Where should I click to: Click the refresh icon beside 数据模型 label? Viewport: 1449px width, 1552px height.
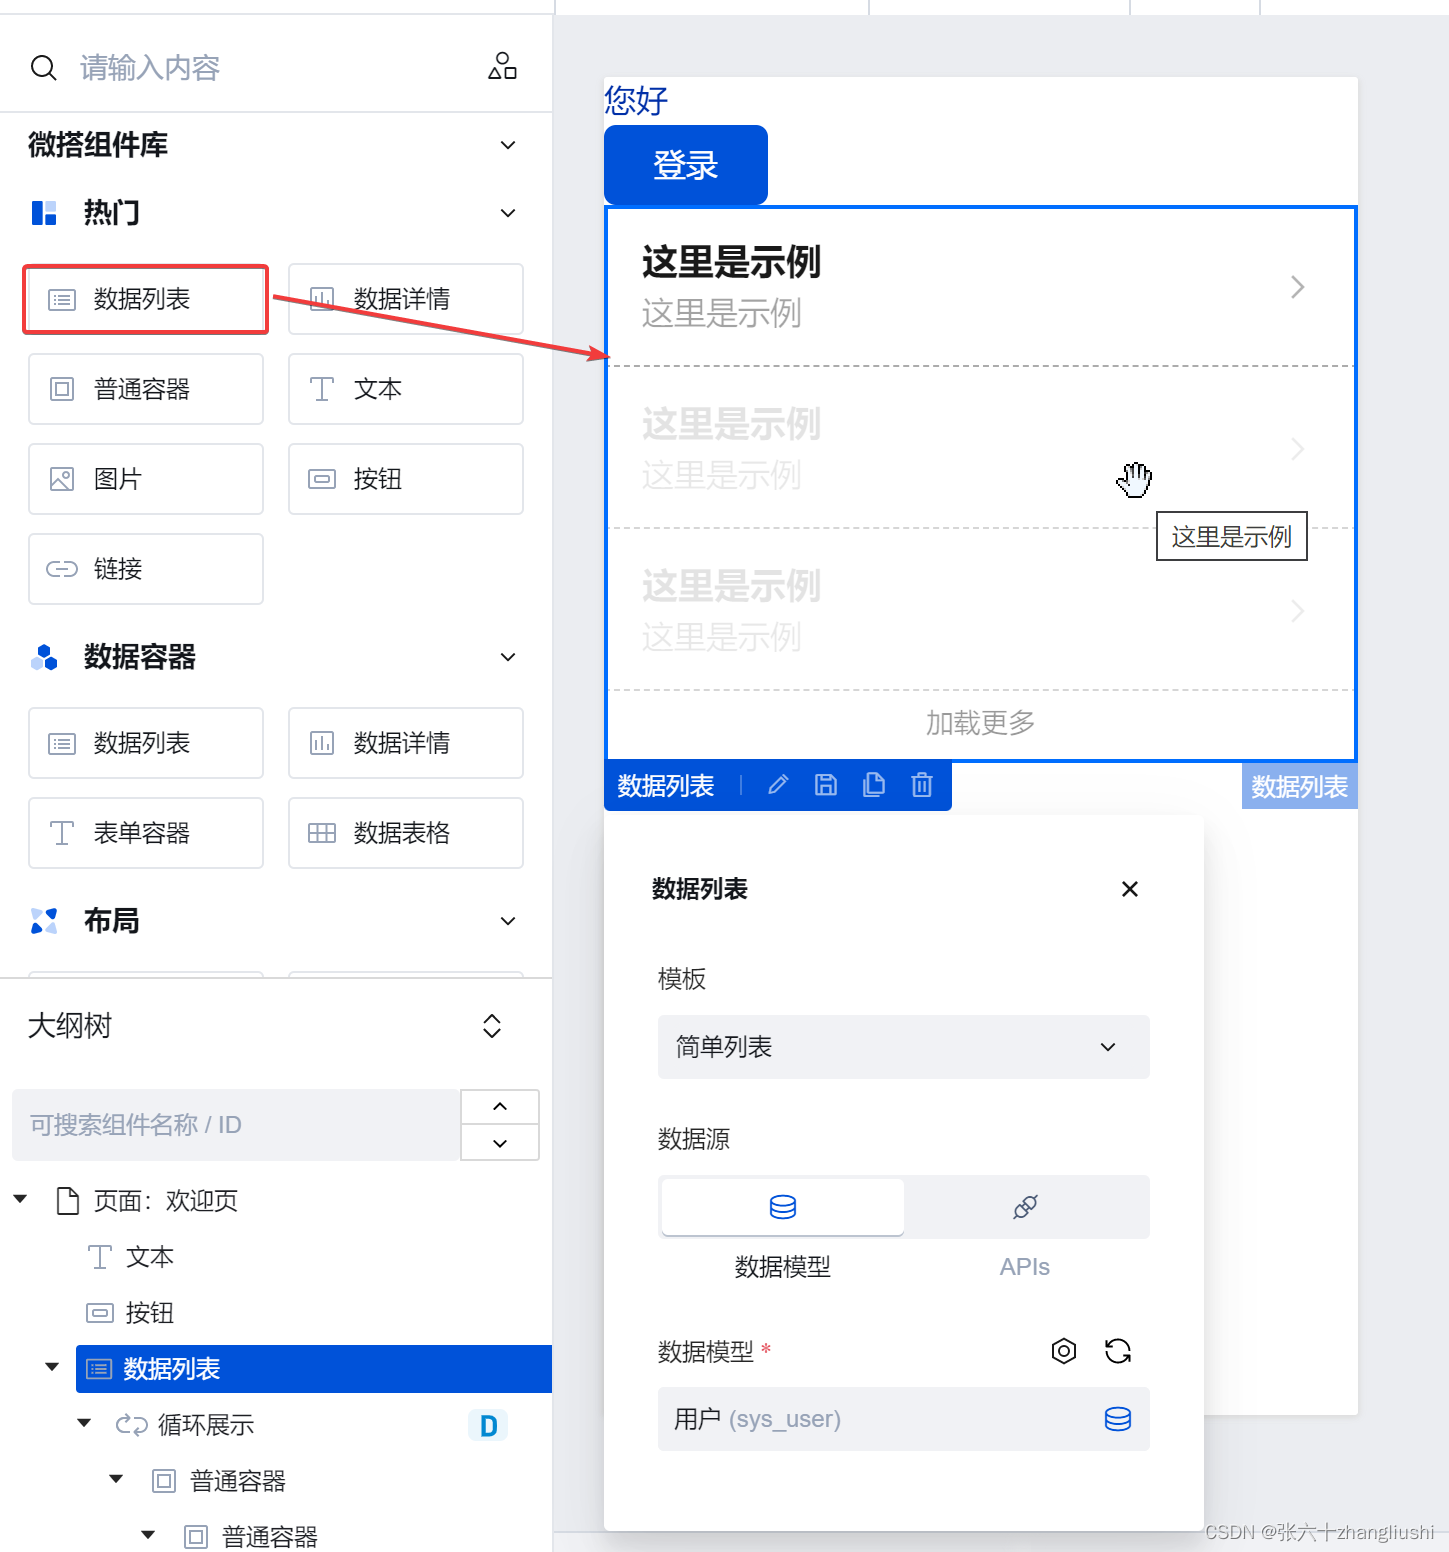coord(1118,1351)
